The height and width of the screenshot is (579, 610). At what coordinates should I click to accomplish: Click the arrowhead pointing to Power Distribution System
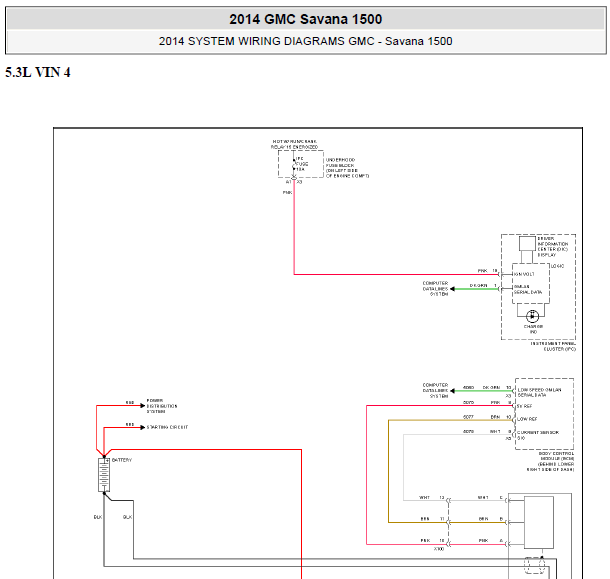(142, 405)
